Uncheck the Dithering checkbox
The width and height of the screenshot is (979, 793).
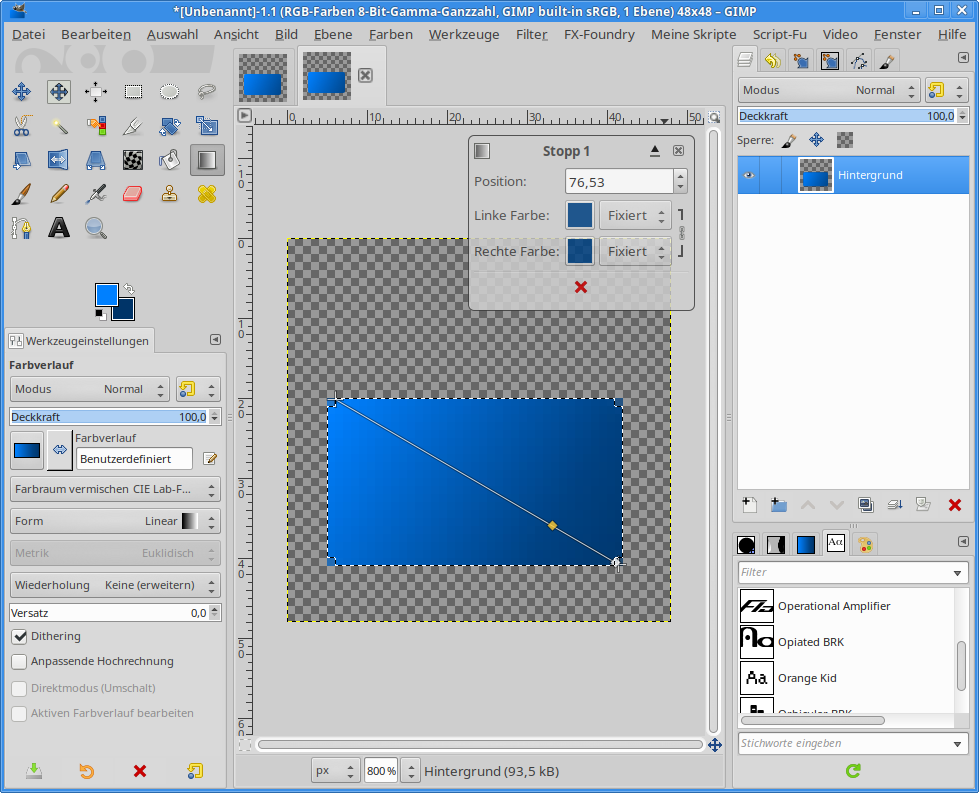pyautogui.click(x=19, y=636)
